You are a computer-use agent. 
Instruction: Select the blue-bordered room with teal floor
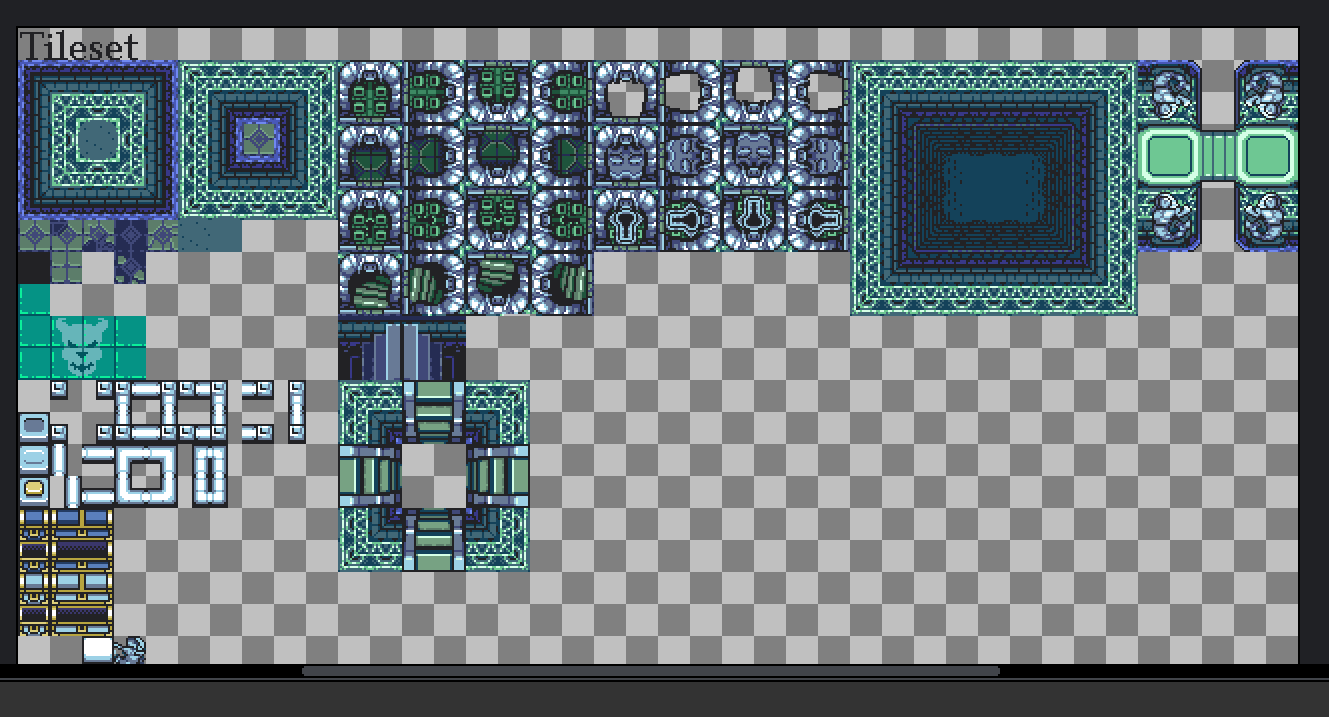click(x=98, y=140)
